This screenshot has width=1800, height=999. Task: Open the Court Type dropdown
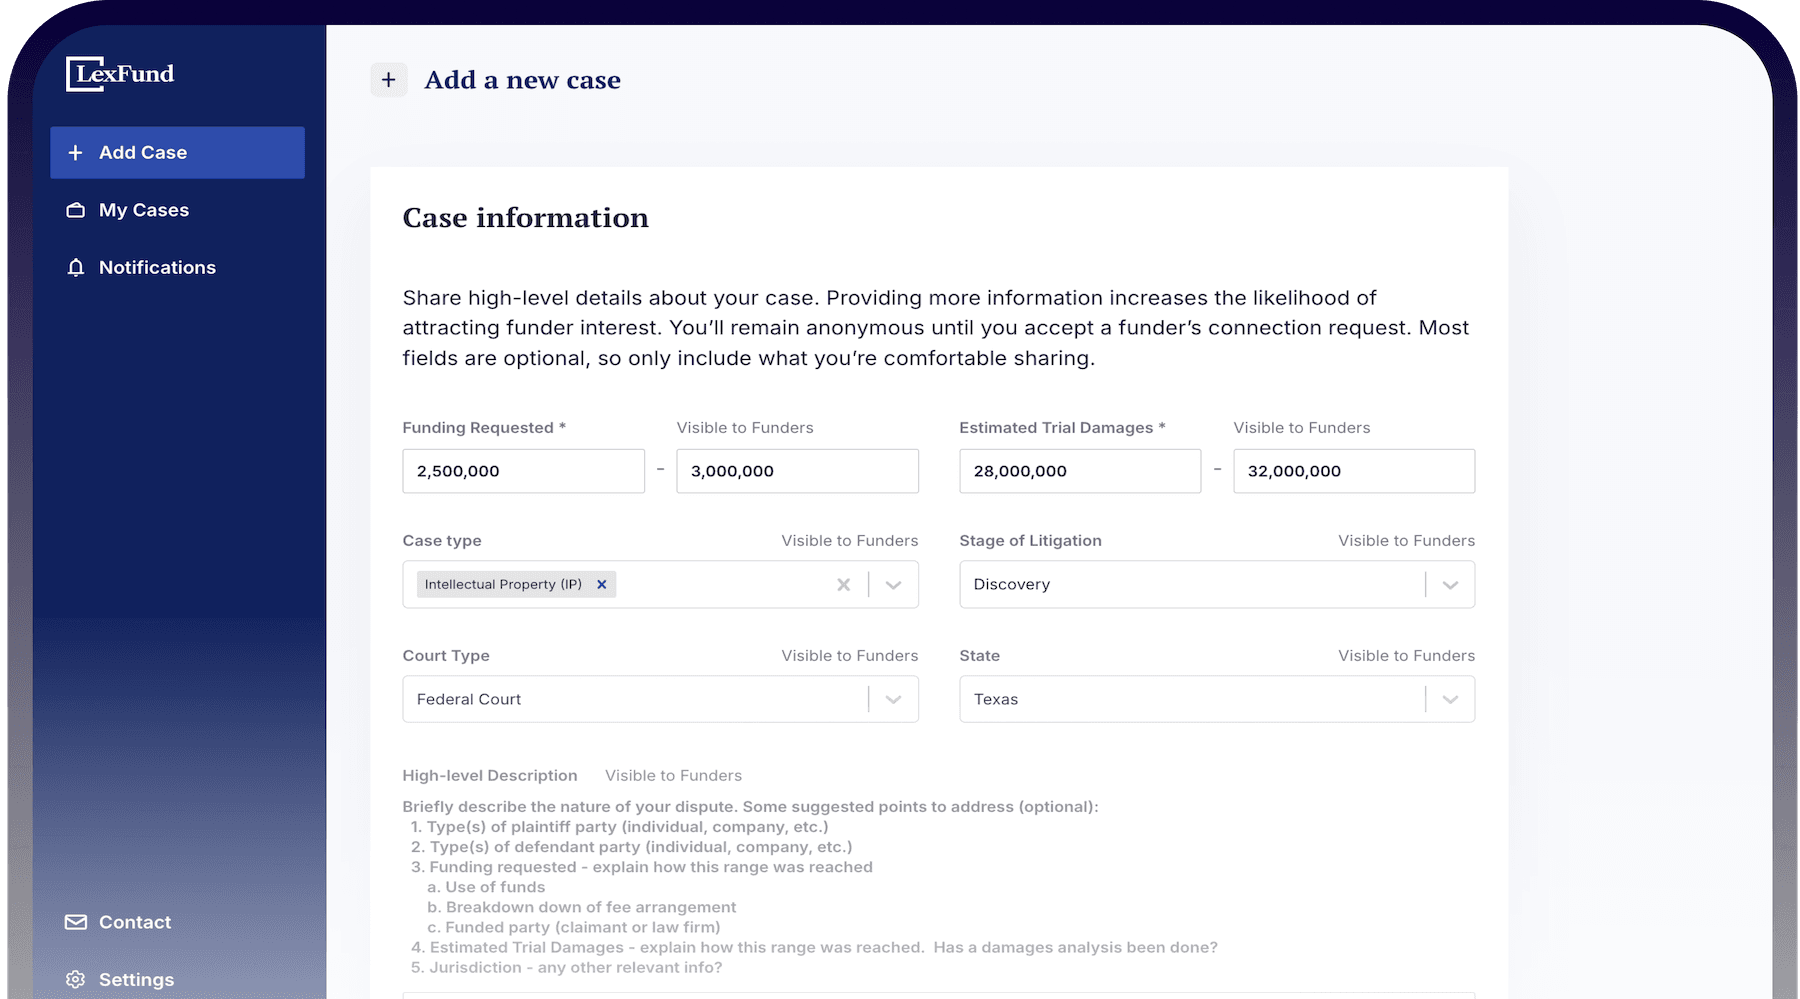660,699
